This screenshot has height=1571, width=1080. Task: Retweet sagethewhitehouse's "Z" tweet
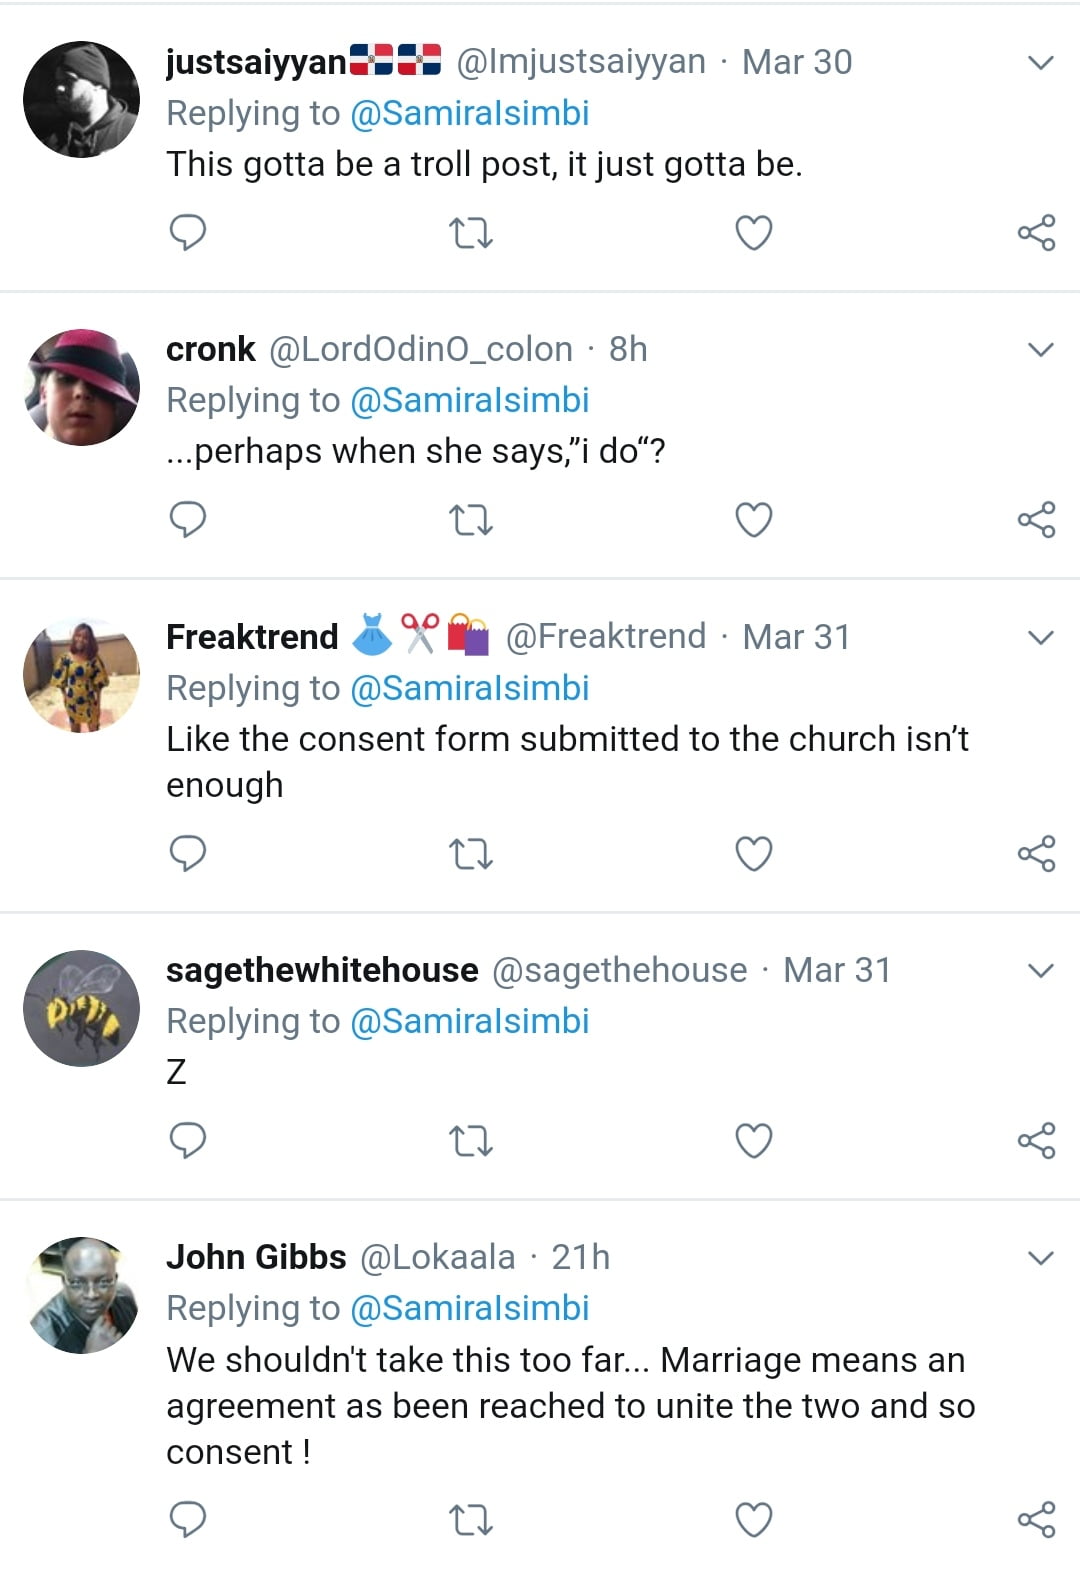pyautogui.click(x=470, y=1141)
